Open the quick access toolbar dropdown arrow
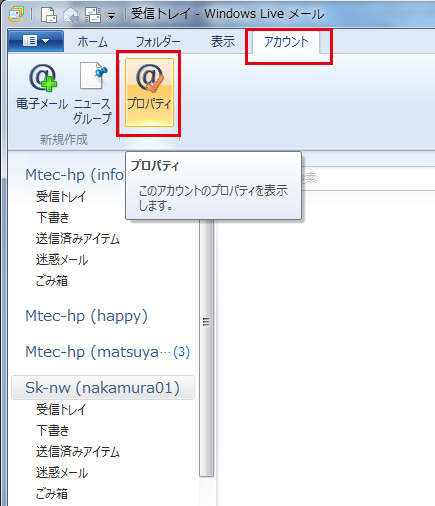Screen dimensions: 435x506 coord(111,16)
